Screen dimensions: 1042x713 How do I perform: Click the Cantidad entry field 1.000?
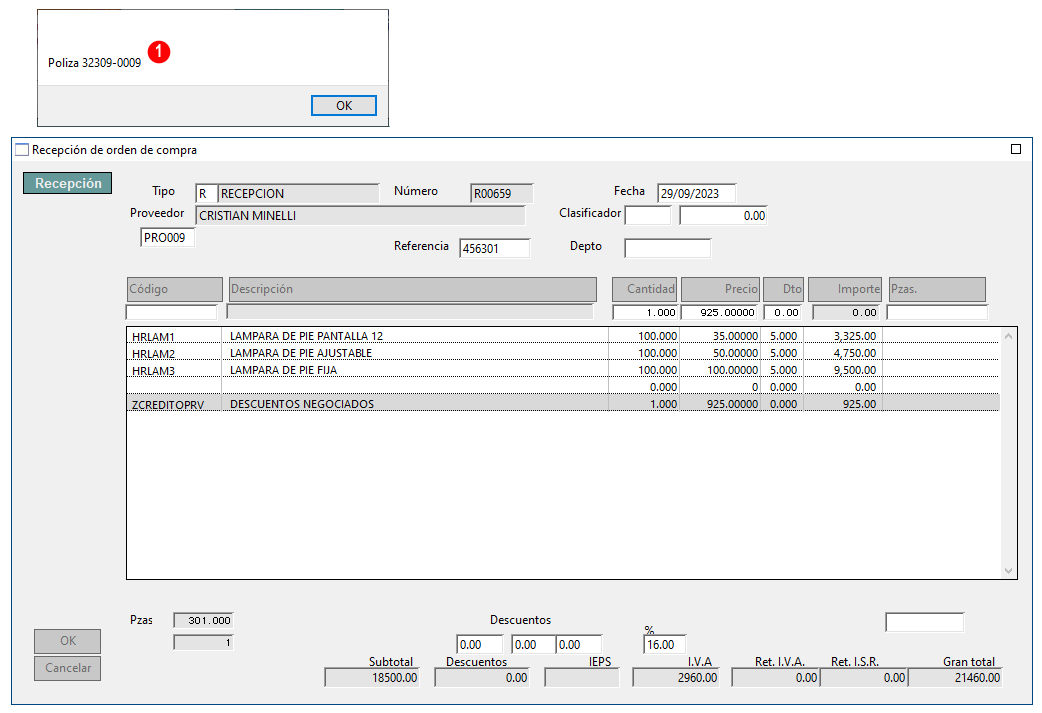(645, 312)
